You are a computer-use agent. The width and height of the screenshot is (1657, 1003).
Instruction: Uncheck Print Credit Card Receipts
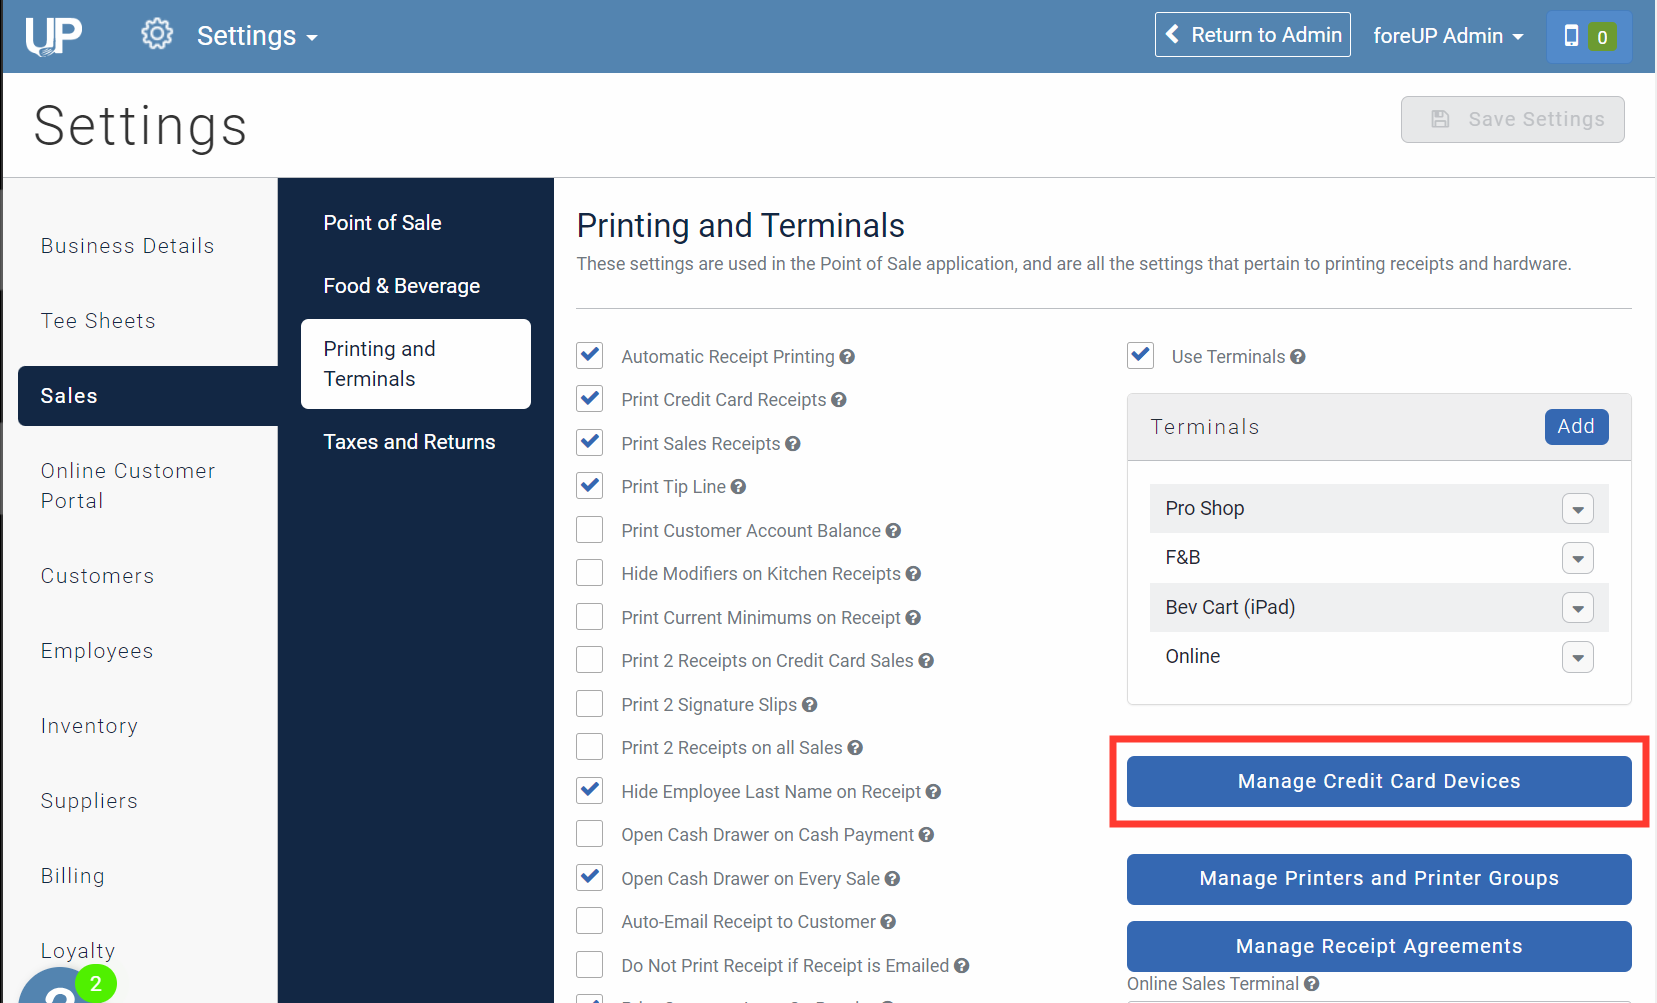[589, 398]
